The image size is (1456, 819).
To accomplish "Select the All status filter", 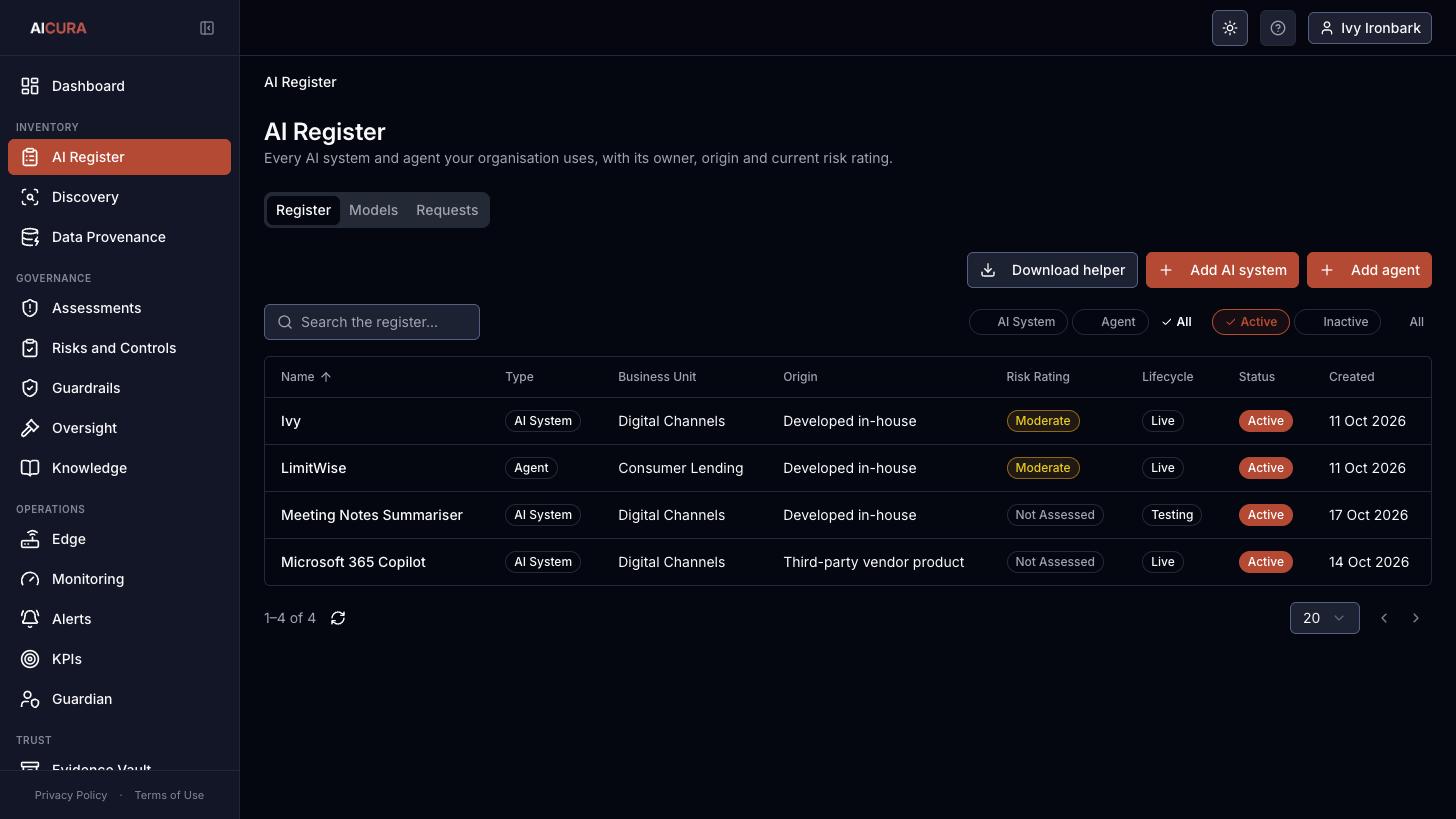I will tap(1416, 322).
